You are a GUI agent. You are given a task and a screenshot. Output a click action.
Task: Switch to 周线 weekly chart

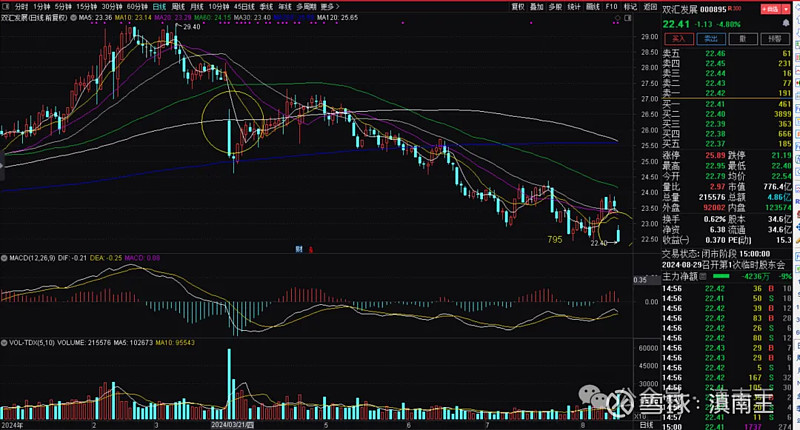pos(178,7)
